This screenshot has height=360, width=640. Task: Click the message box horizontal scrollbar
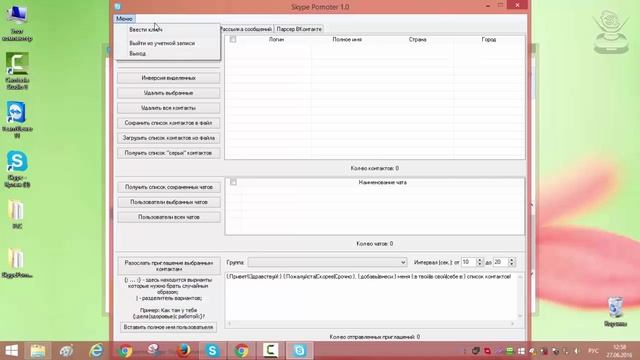pyautogui.click(x=371, y=324)
